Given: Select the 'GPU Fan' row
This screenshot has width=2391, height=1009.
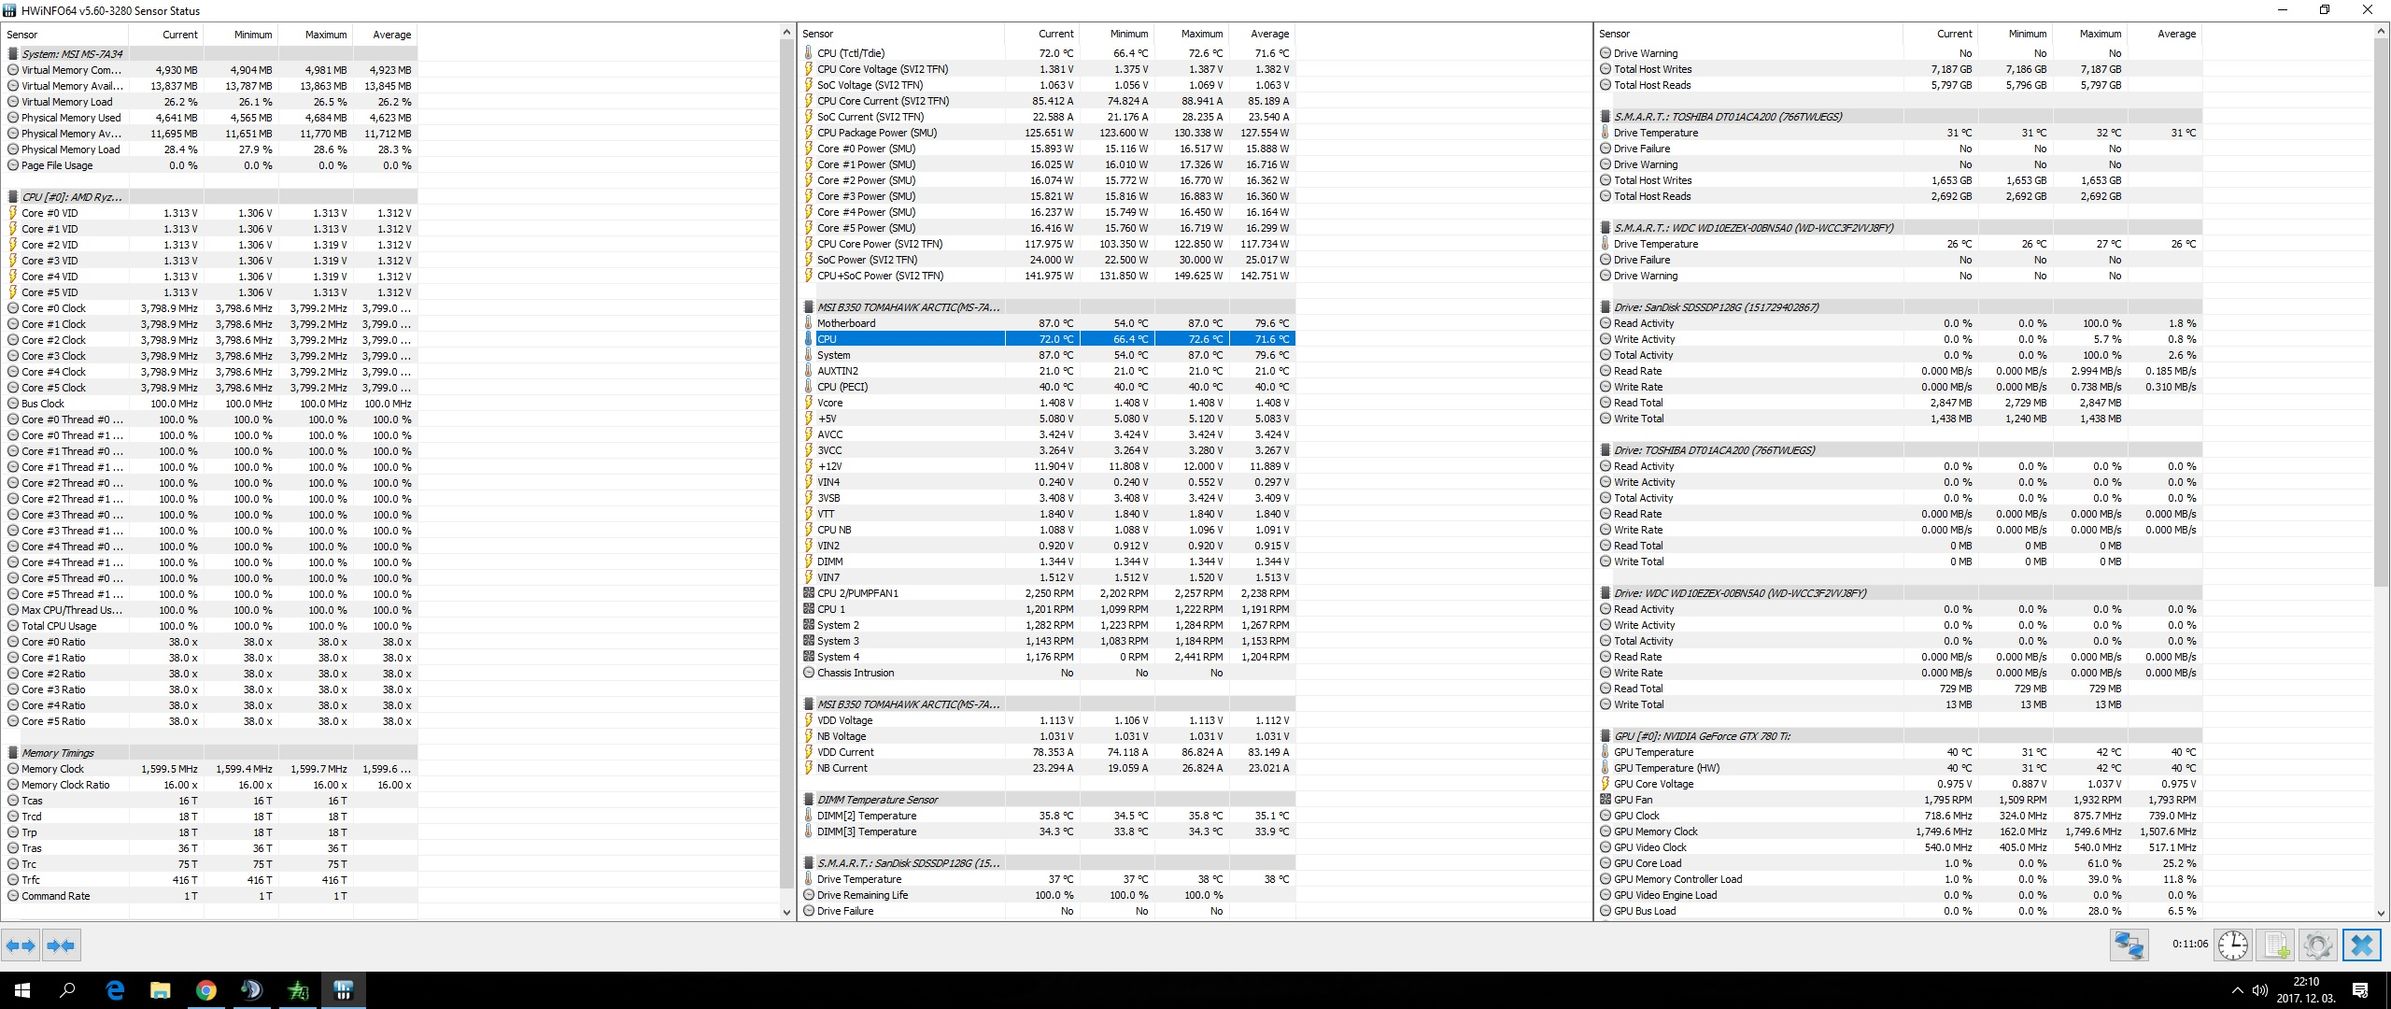Looking at the screenshot, I should pos(1899,800).
